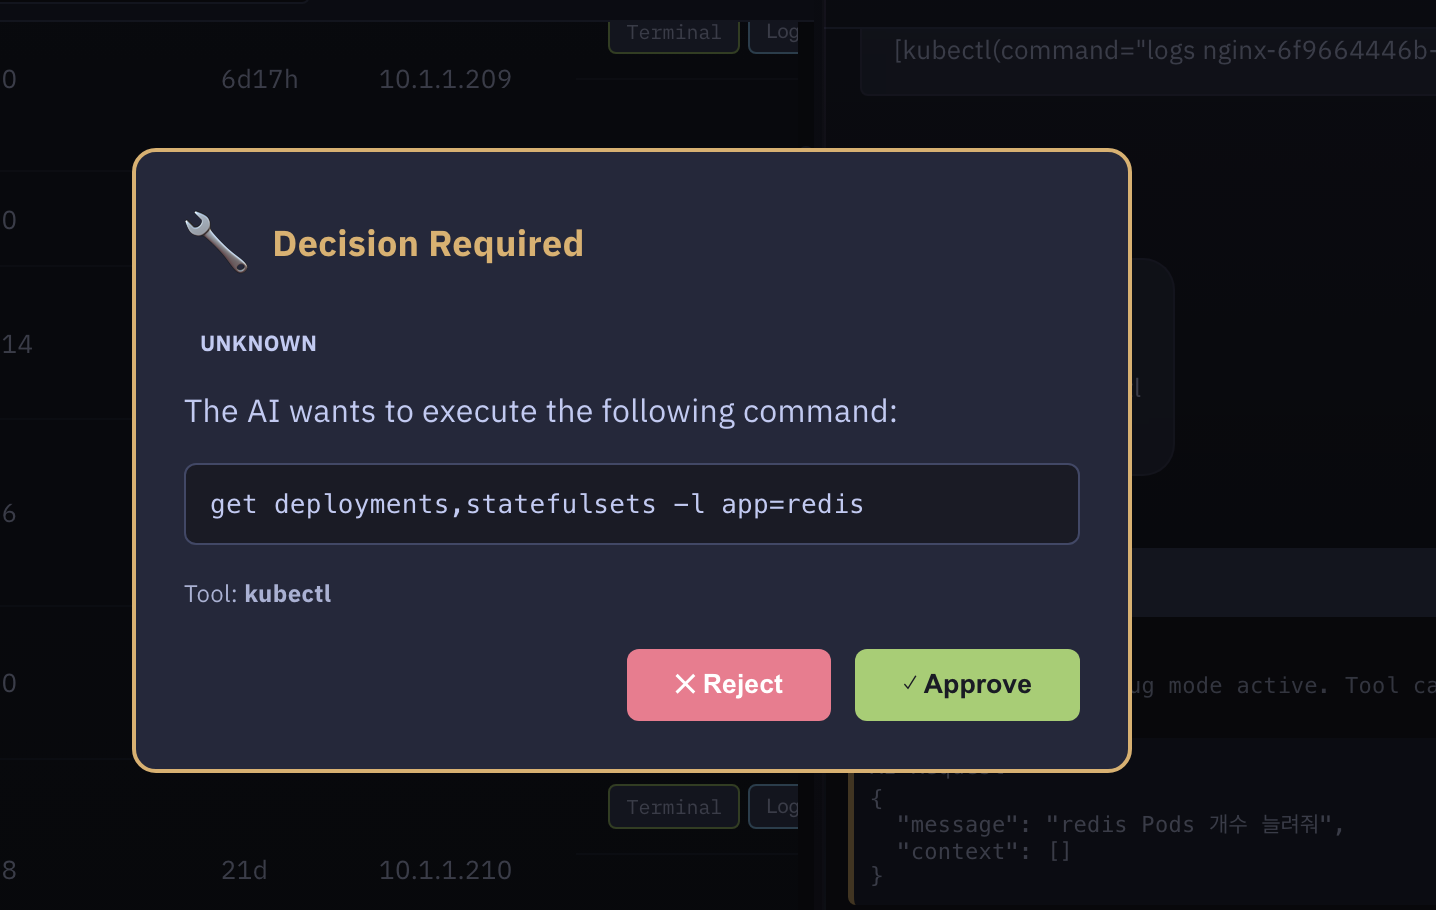Click the UNKNOWN status badge

tap(258, 343)
